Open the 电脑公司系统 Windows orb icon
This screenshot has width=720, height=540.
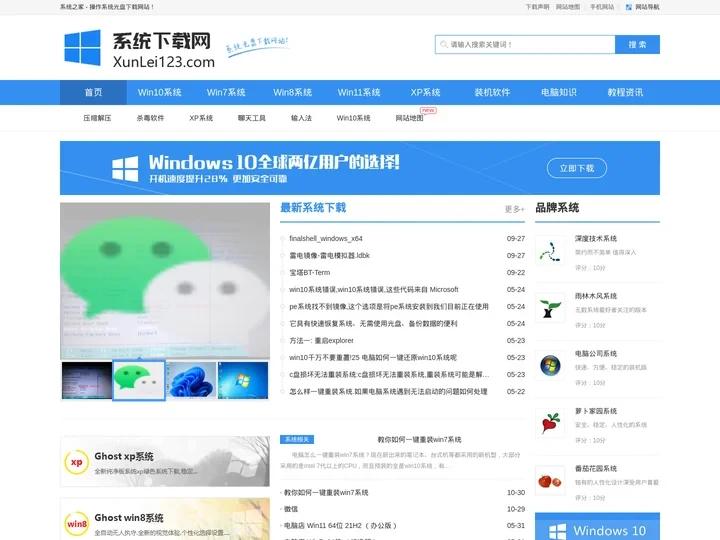(x=550, y=366)
